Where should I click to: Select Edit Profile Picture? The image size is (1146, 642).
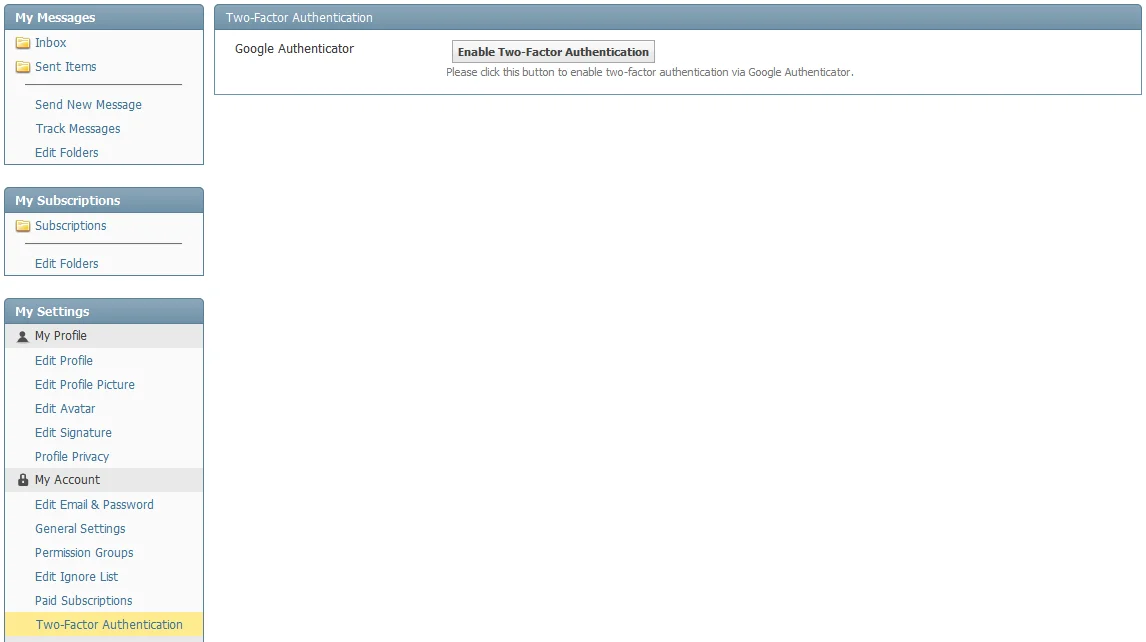pyautogui.click(x=85, y=385)
